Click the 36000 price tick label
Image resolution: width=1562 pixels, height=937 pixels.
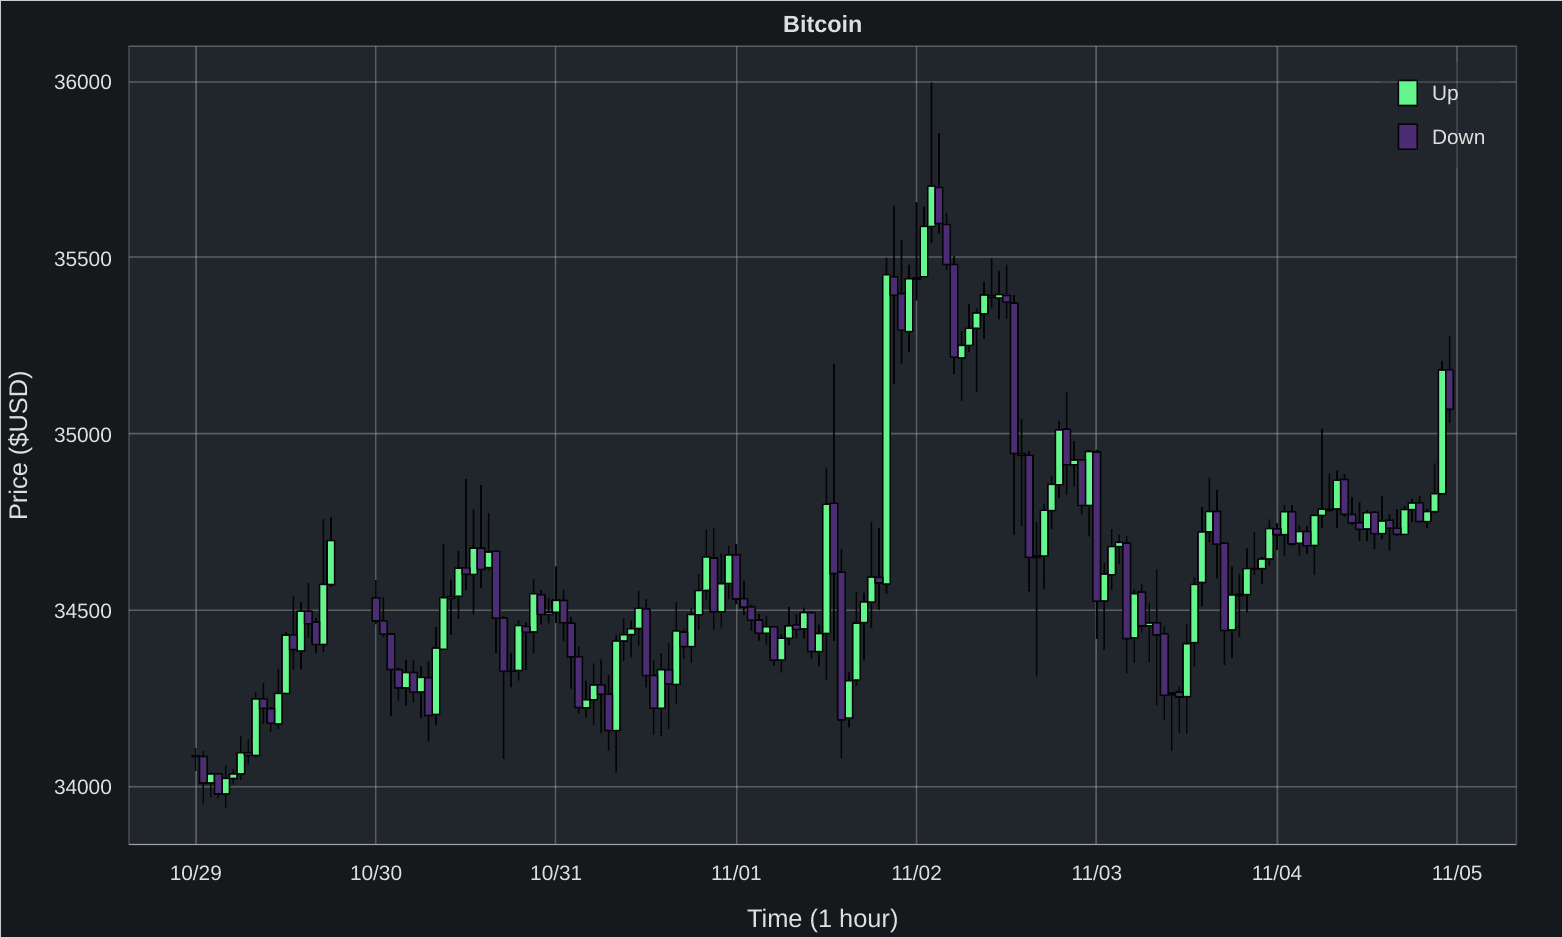[83, 82]
